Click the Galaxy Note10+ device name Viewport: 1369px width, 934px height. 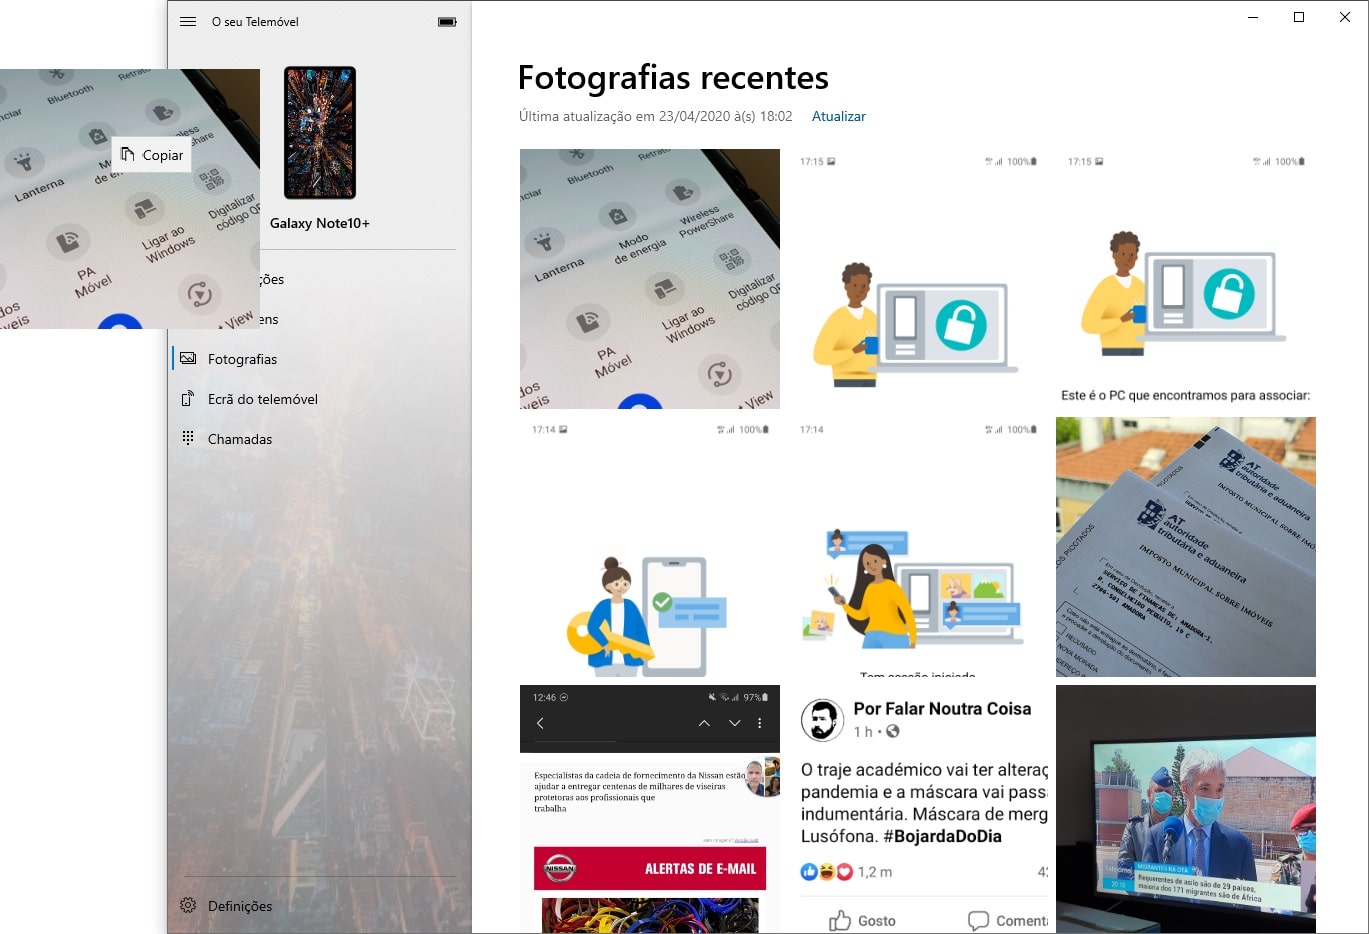pyautogui.click(x=320, y=223)
